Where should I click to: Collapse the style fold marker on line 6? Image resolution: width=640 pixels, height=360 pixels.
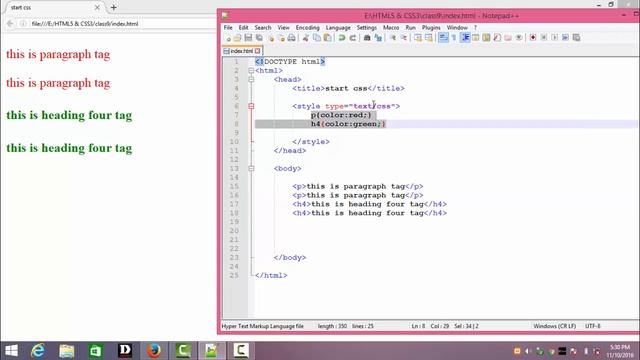tap(251, 106)
